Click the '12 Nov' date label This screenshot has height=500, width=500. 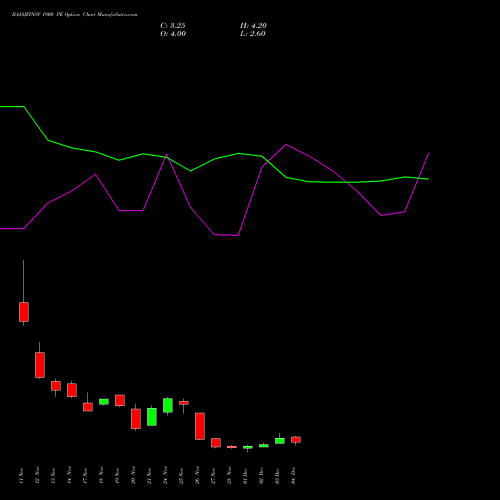point(37,476)
